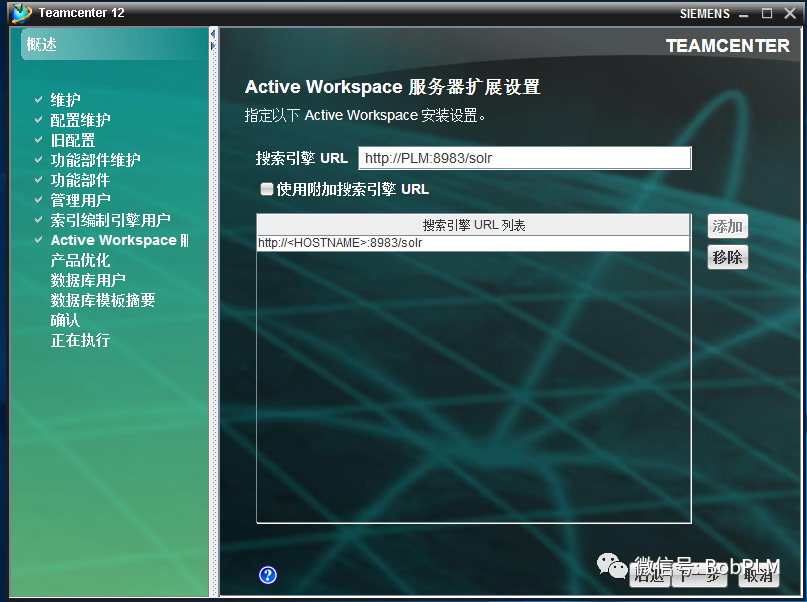Image resolution: width=807 pixels, height=602 pixels.
Task: Select the 索引编制引擎用户 step in the sidebar
Action: tap(110, 220)
